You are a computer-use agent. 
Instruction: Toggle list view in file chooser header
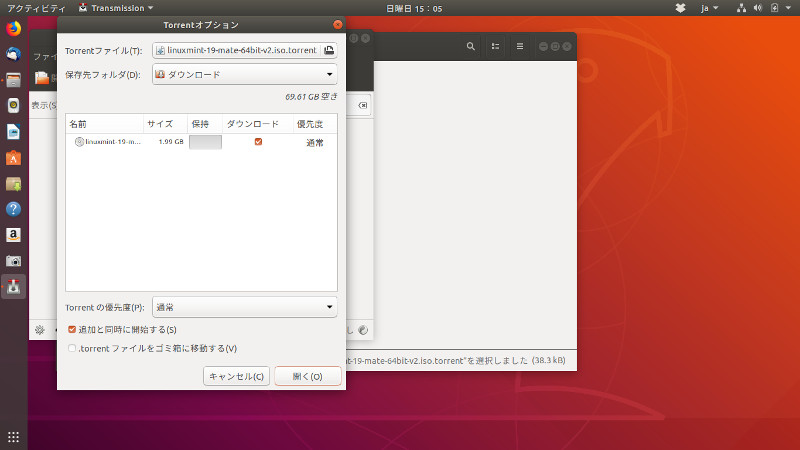point(495,46)
